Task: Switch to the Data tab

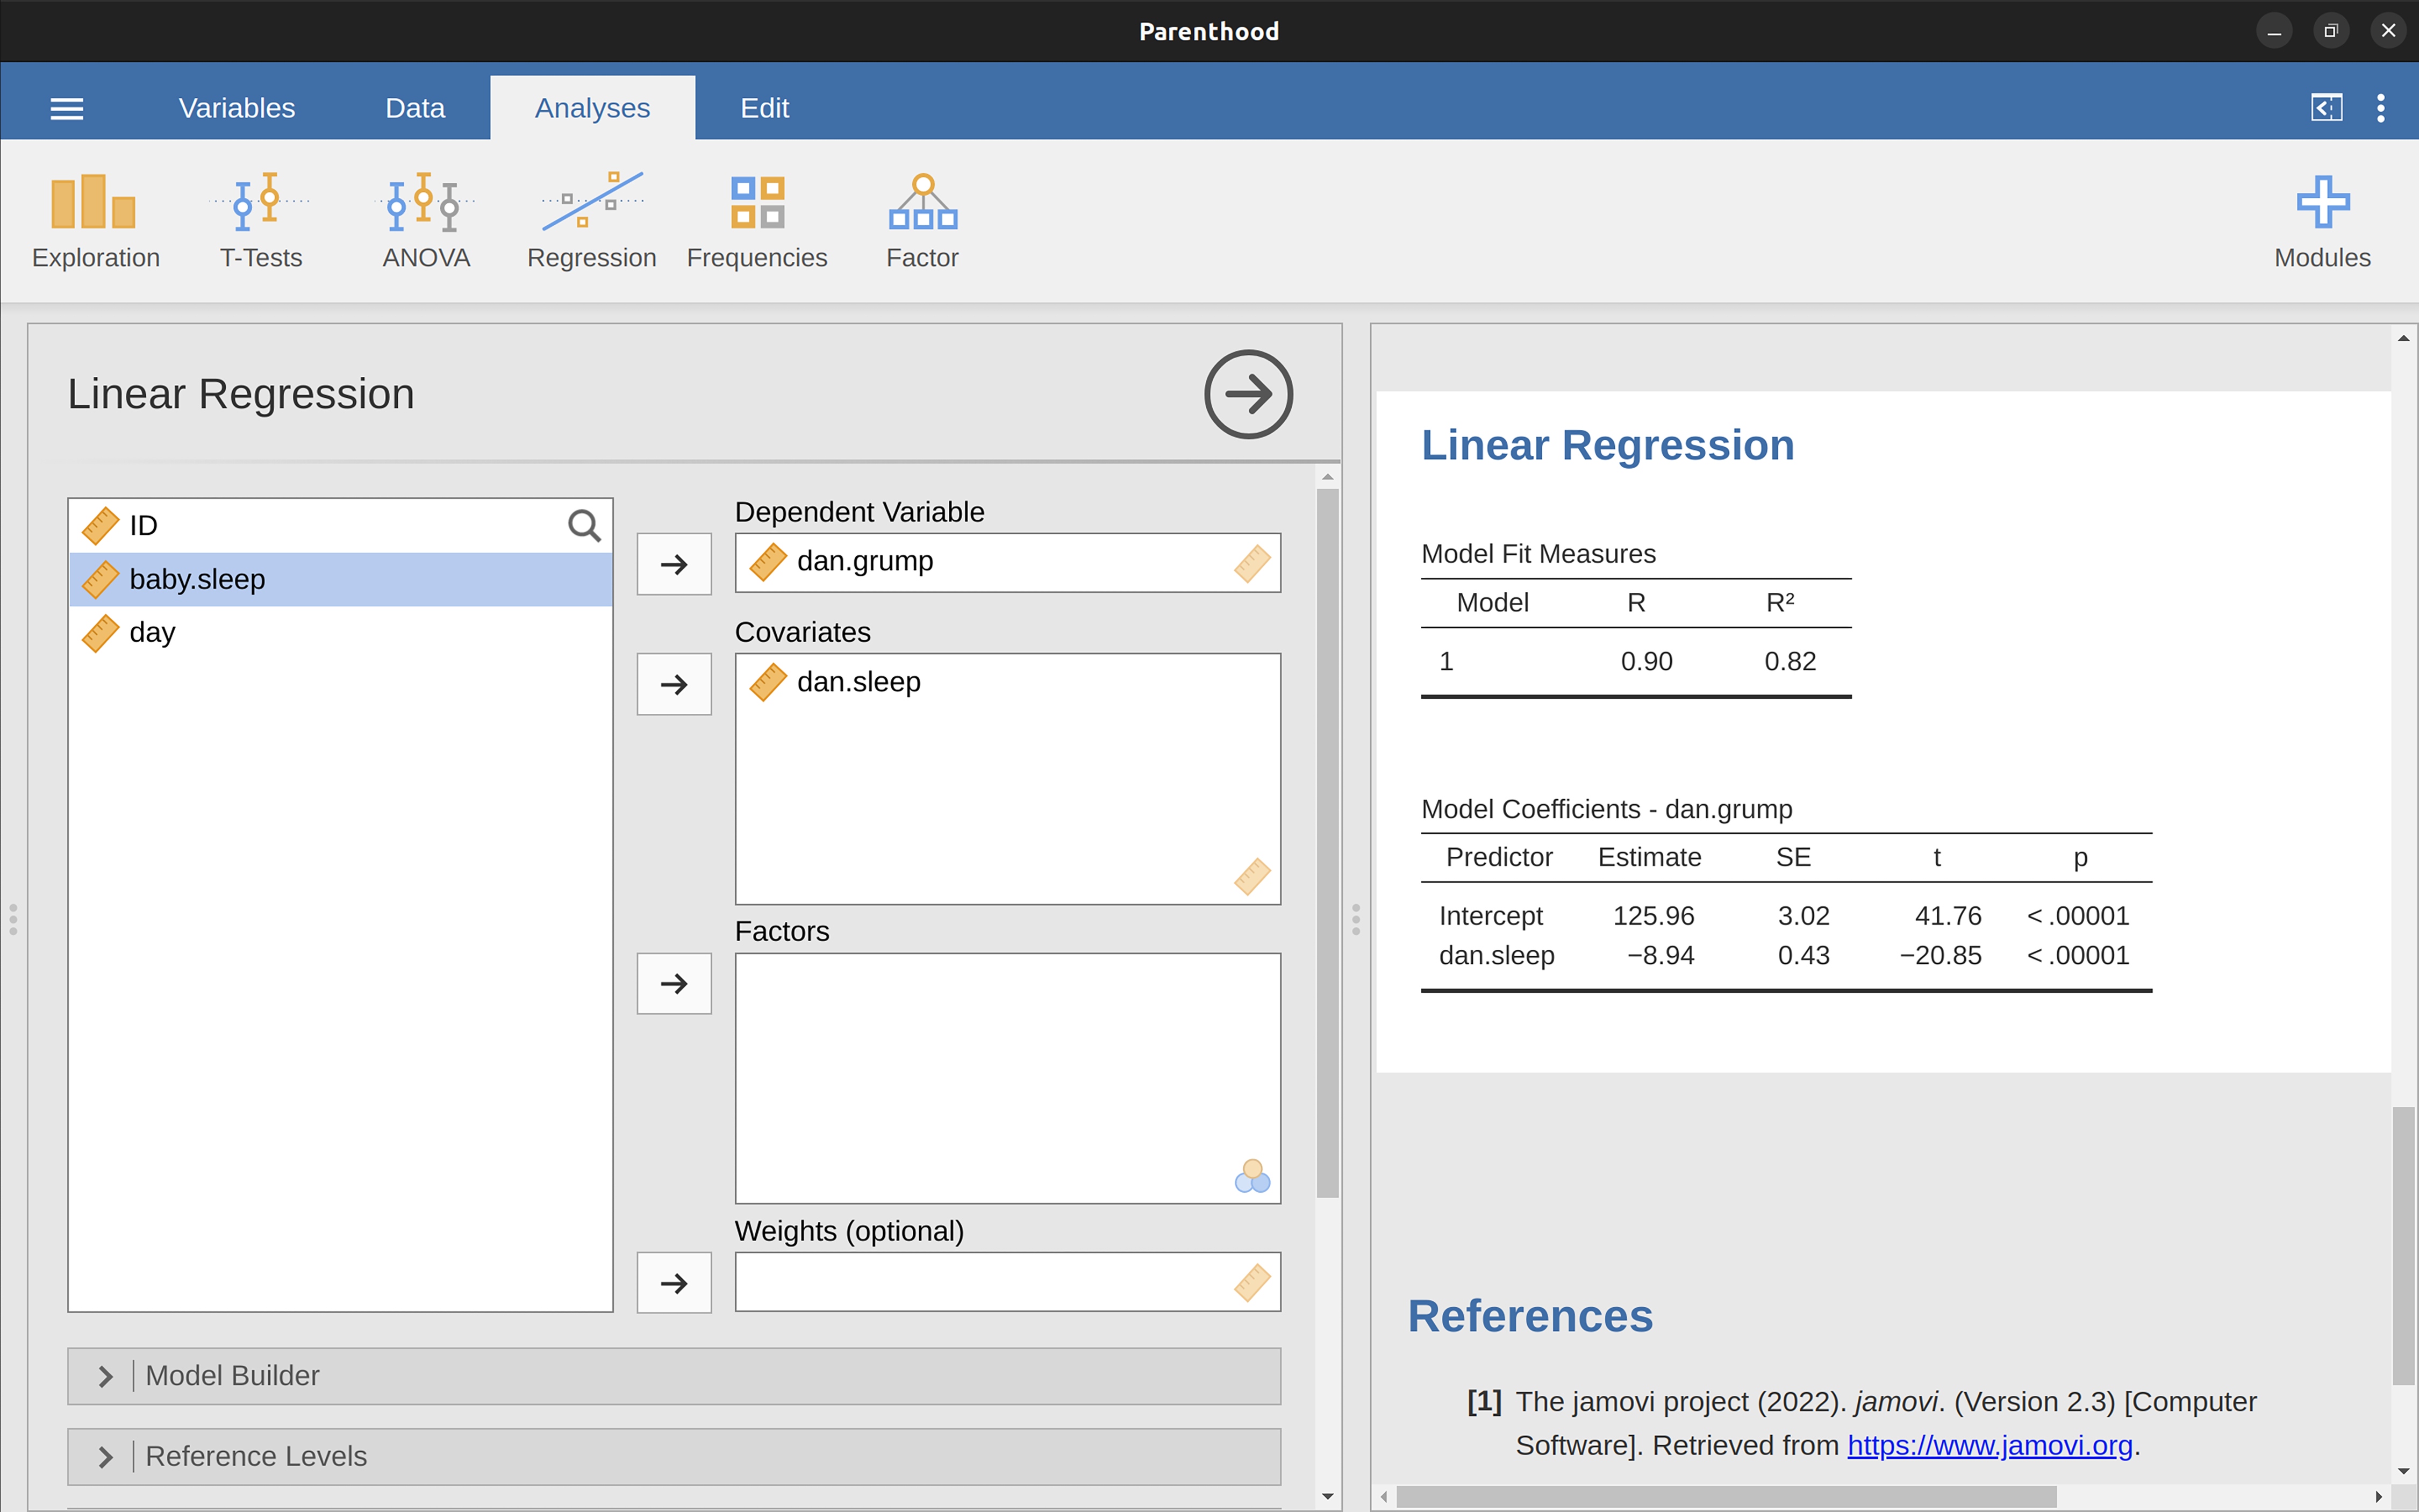Action: pos(415,108)
